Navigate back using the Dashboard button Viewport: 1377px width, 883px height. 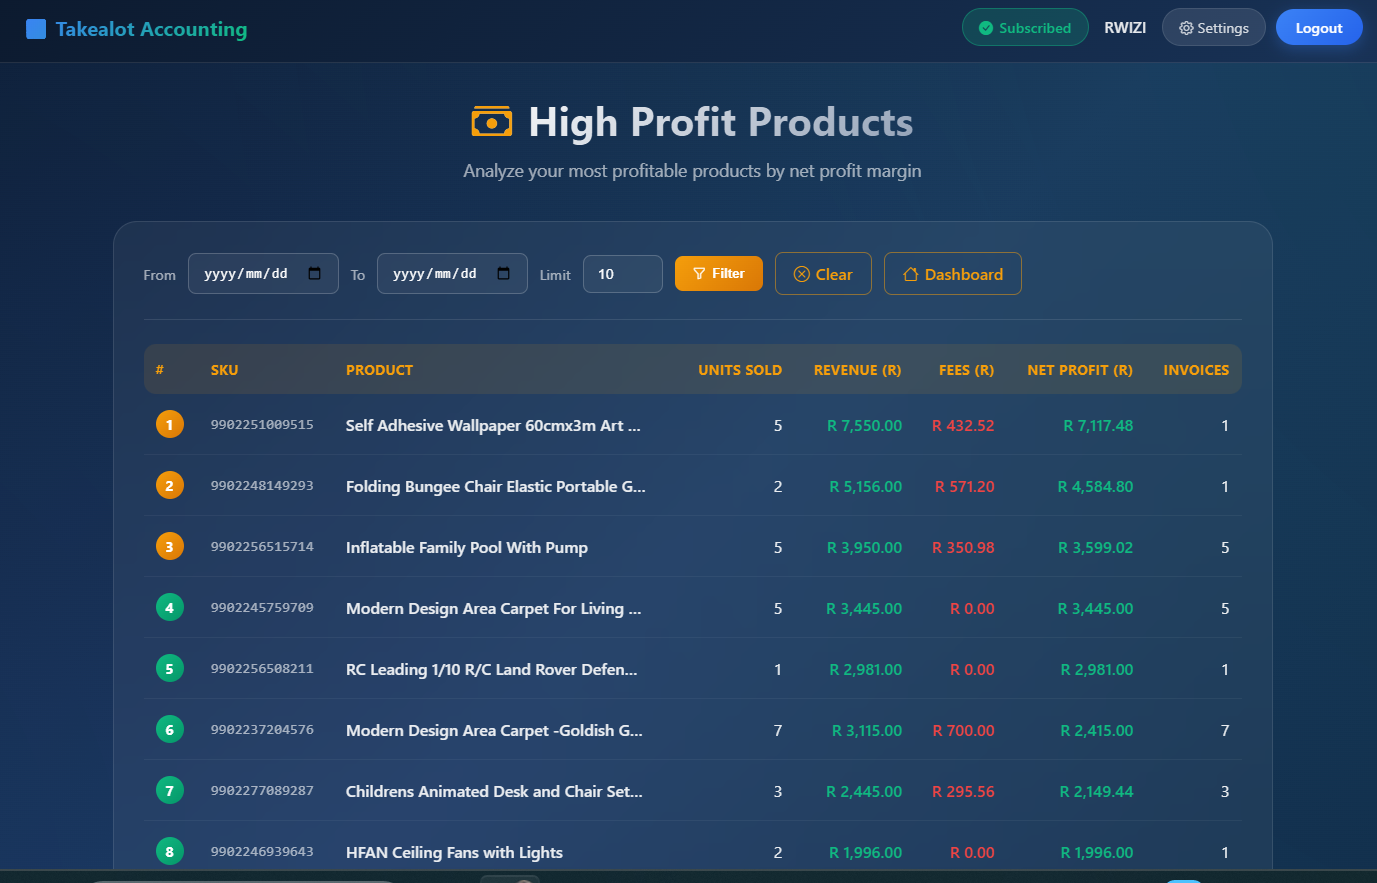[952, 273]
